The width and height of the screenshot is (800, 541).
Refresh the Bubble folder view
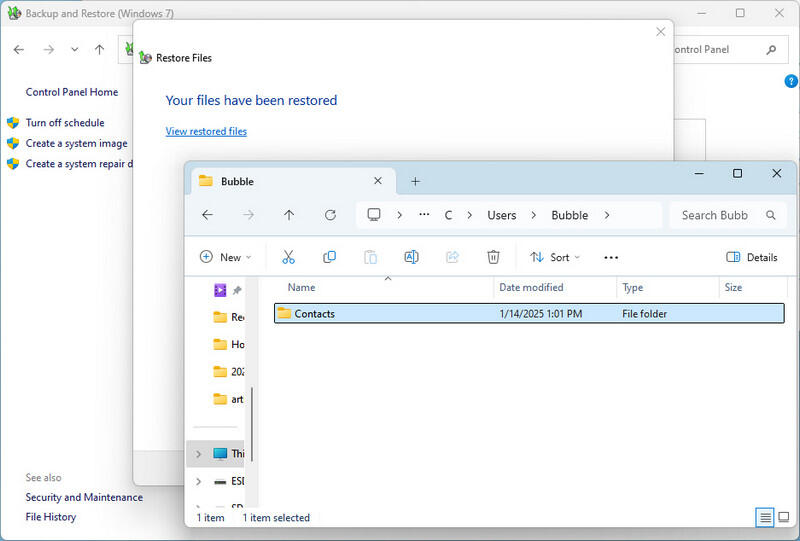pos(330,215)
